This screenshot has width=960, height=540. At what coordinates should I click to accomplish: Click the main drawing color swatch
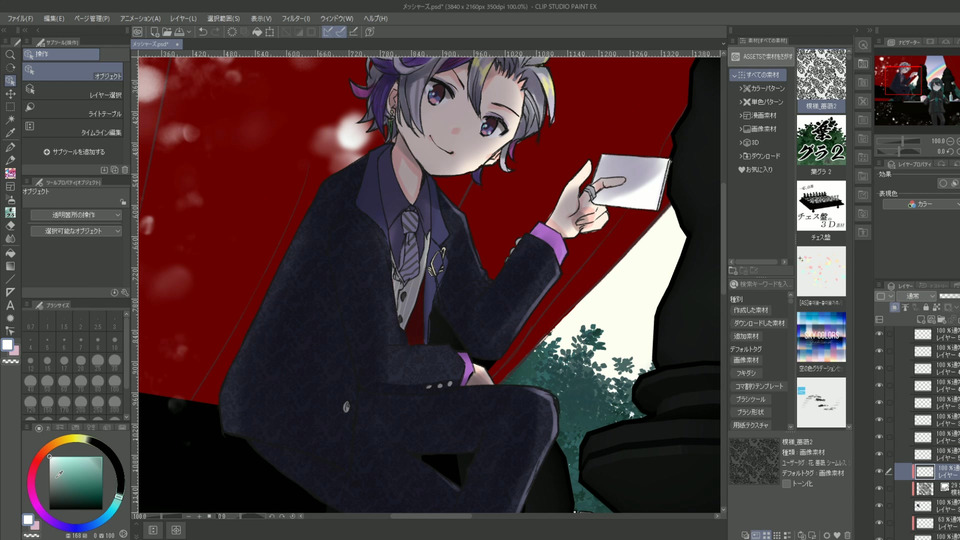[x=7, y=345]
